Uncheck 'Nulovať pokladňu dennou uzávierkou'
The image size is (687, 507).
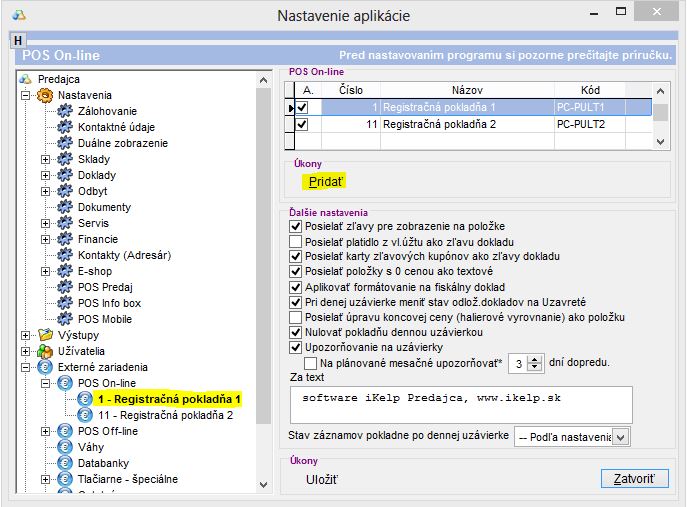point(295,332)
